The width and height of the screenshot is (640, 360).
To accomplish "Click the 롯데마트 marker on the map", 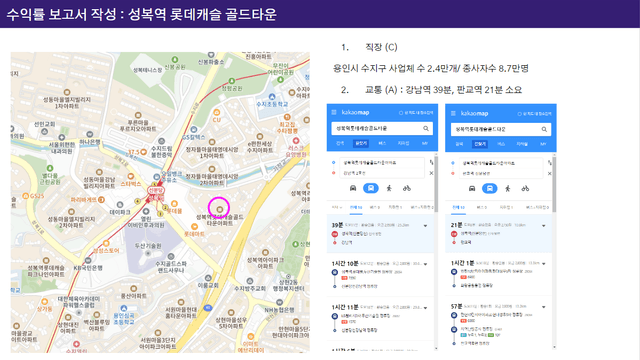I will (194, 227).
